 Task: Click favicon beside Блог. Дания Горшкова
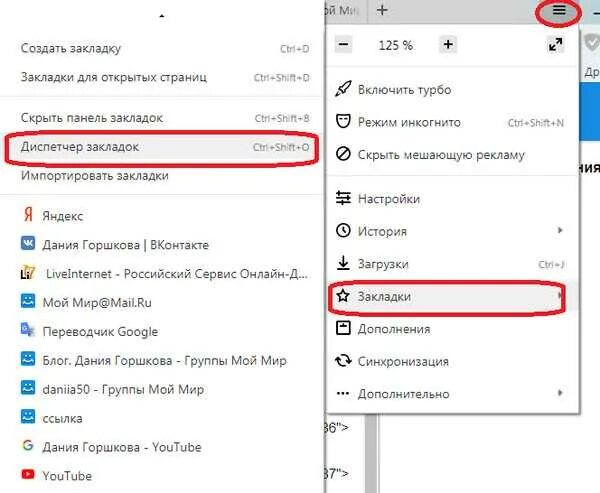[28, 359]
